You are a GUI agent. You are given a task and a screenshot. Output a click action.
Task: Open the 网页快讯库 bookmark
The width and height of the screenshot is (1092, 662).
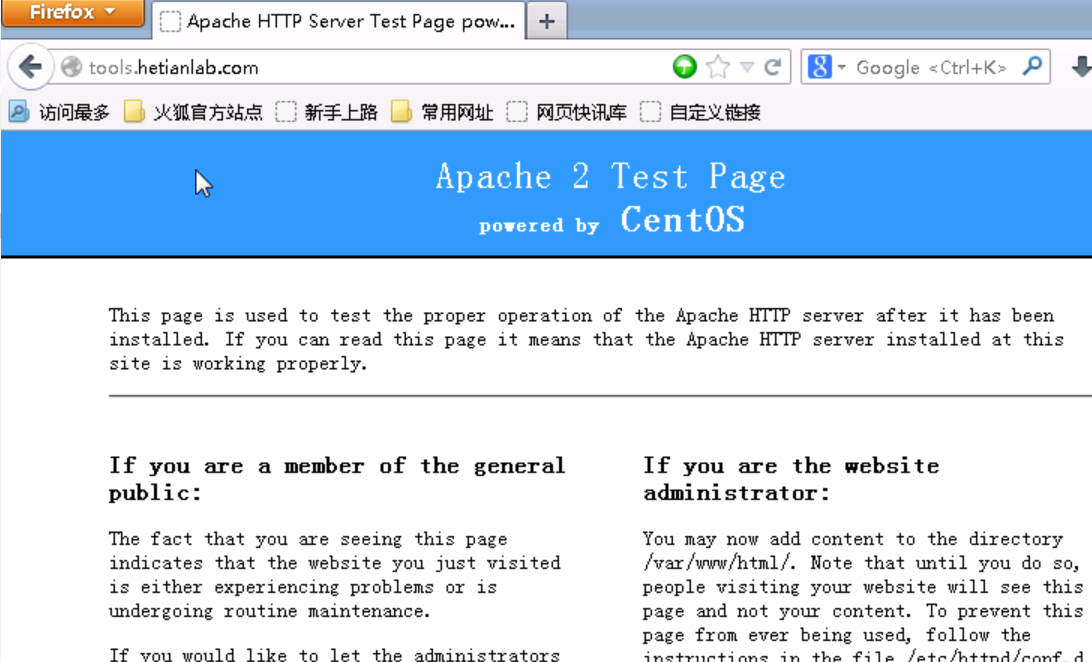click(x=566, y=112)
